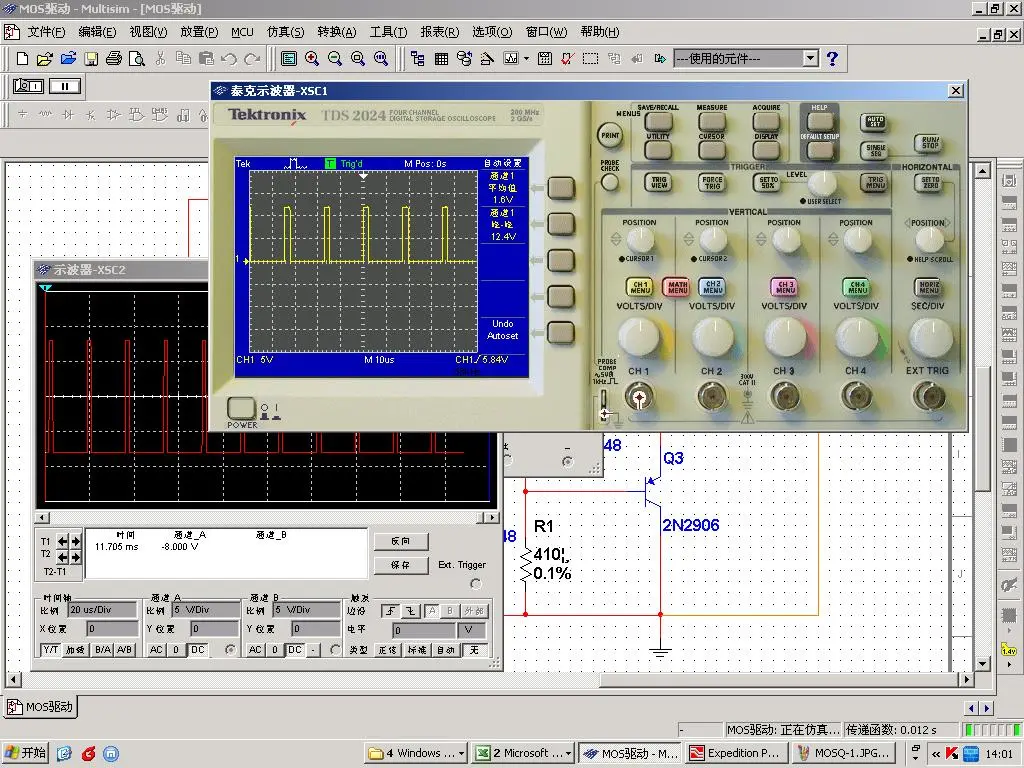
Task: Select the MOS驱动 sheet tab at the bottom
Action: coord(41,707)
